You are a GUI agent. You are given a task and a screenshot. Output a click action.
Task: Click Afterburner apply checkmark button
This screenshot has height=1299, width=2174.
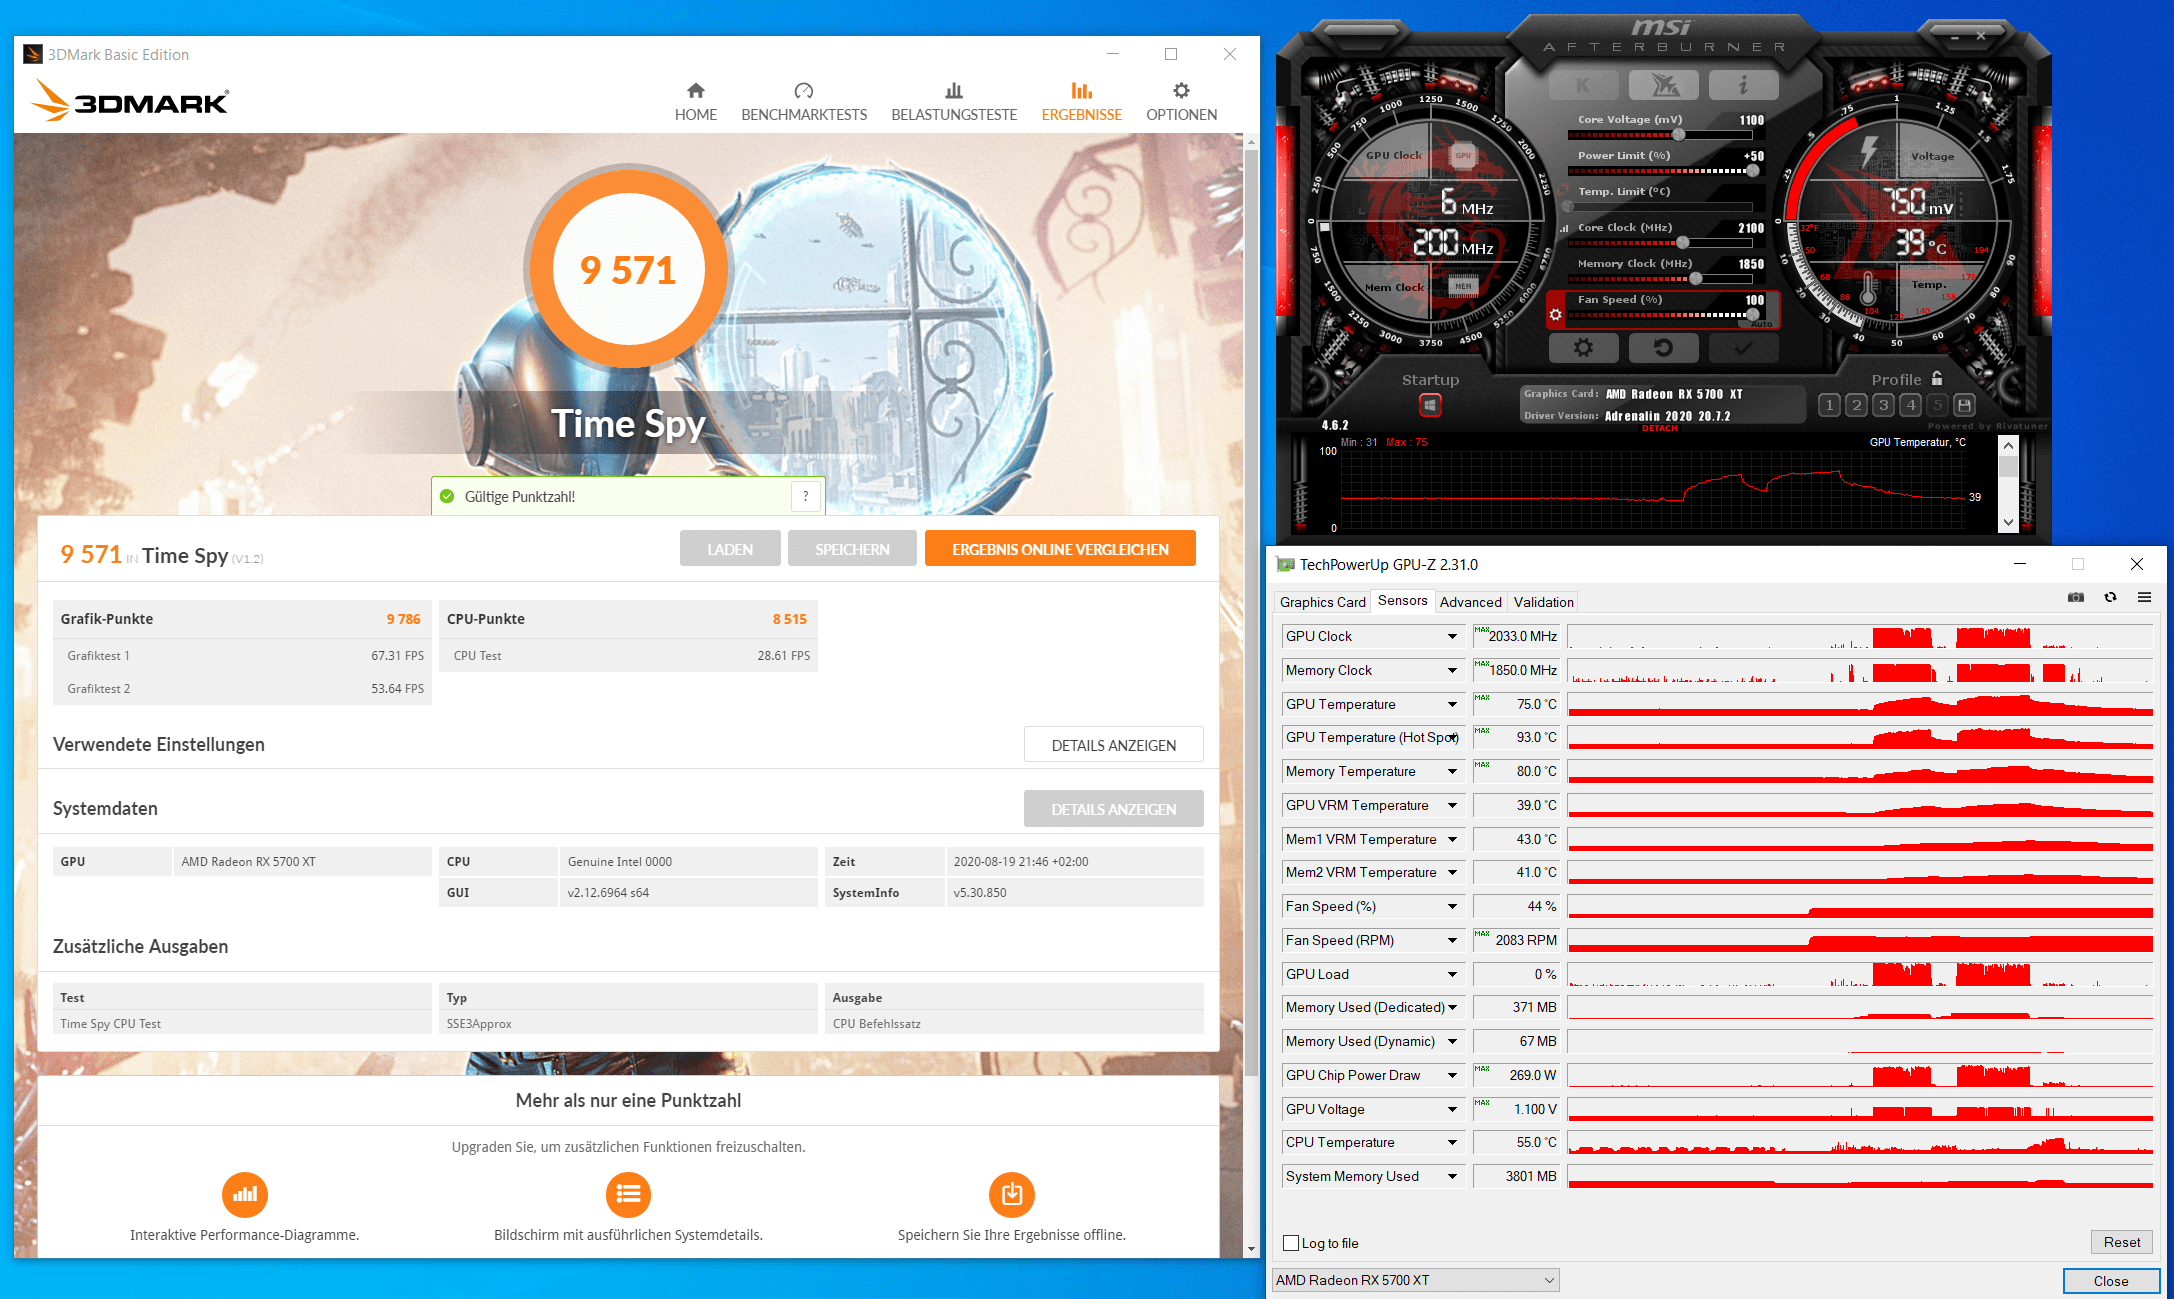click(1743, 348)
